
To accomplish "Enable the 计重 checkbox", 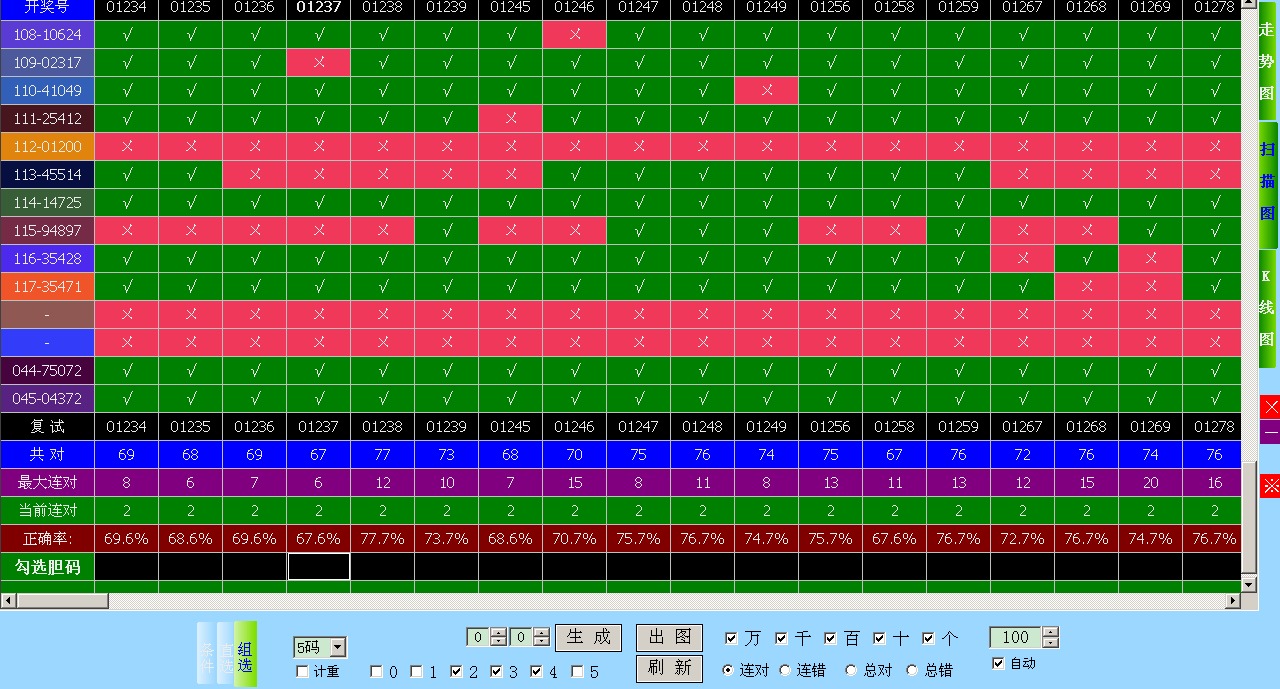I will [303, 672].
